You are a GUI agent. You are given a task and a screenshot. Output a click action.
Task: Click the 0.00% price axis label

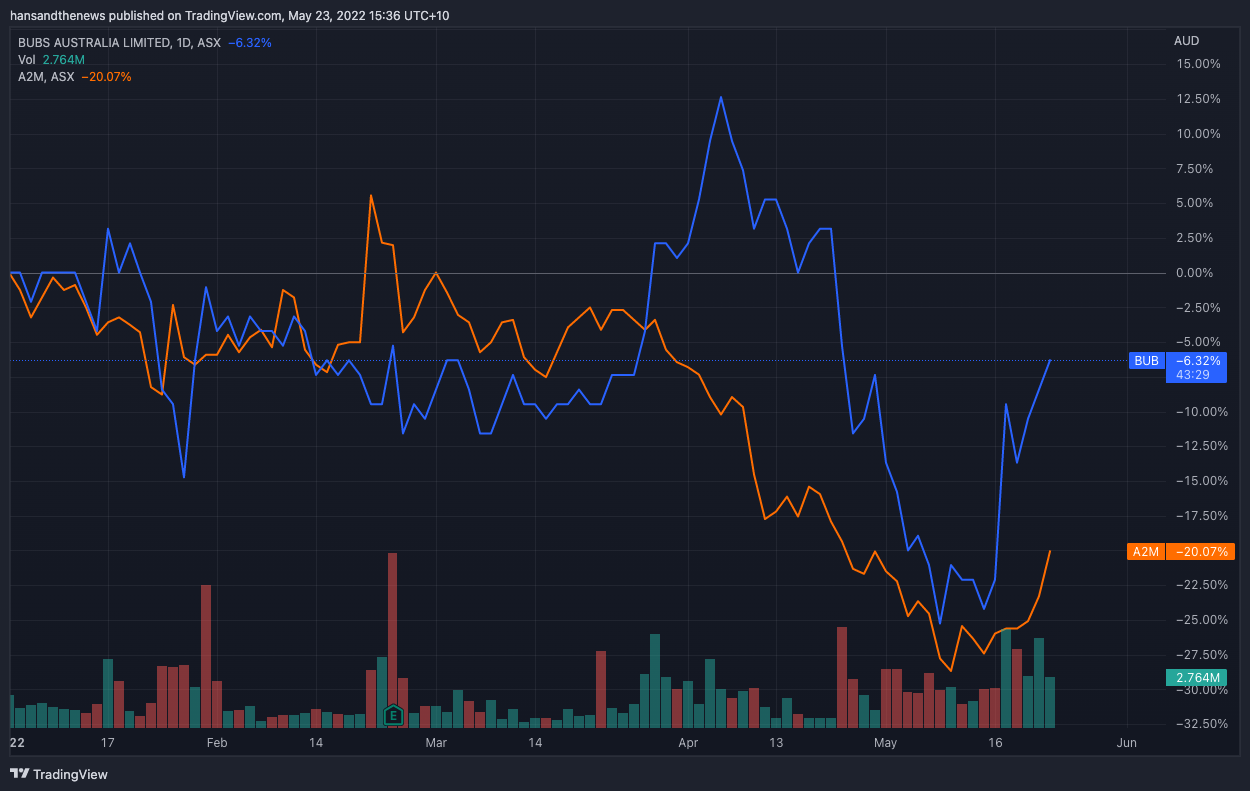1200,273
